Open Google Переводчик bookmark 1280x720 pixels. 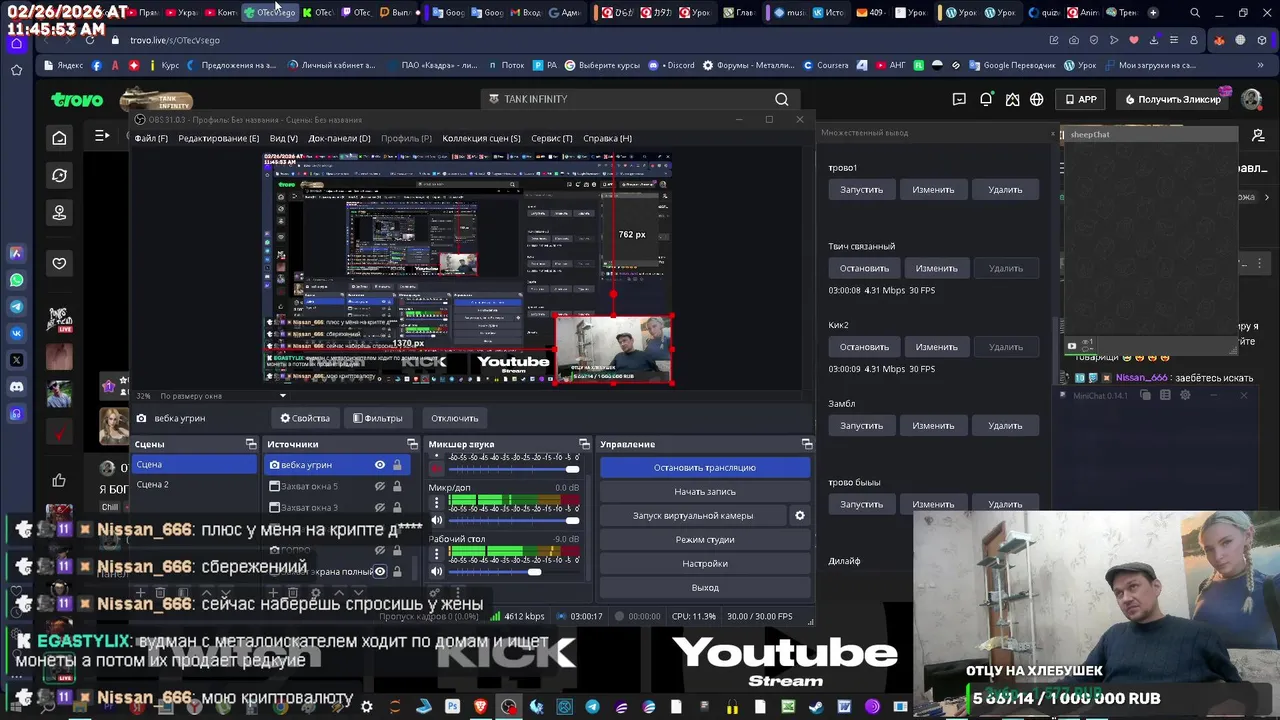(1012, 65)
